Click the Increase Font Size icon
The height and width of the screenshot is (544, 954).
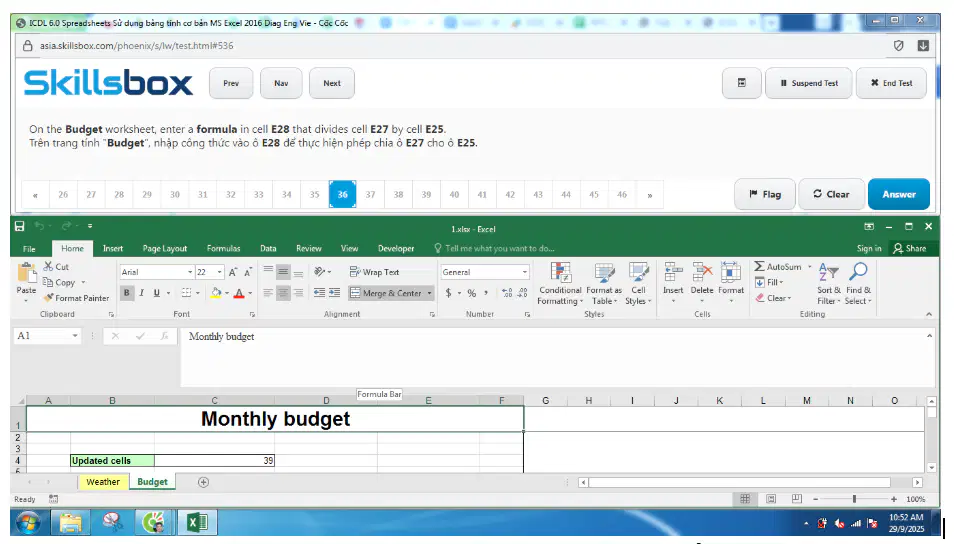click(233, 272)
